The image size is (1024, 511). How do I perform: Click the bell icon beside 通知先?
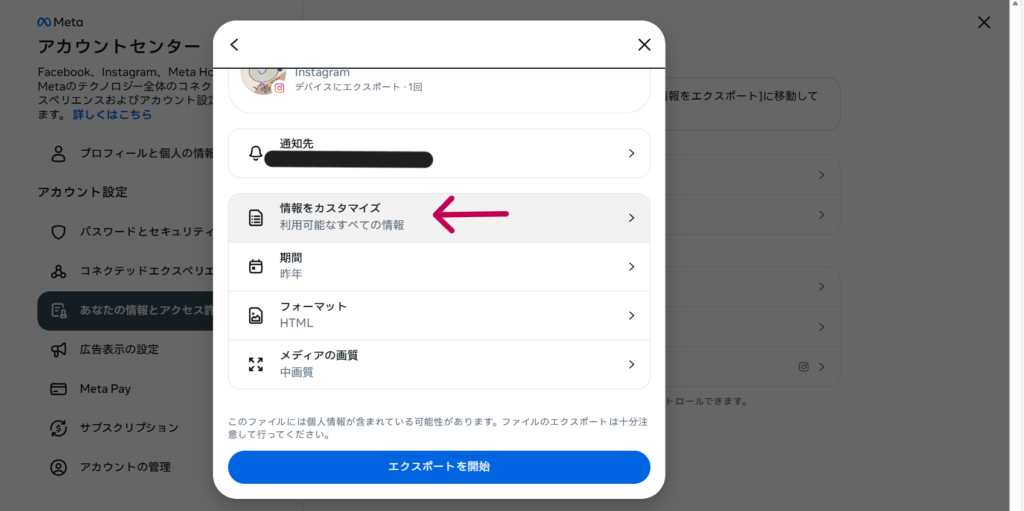[x=256, y=153]
